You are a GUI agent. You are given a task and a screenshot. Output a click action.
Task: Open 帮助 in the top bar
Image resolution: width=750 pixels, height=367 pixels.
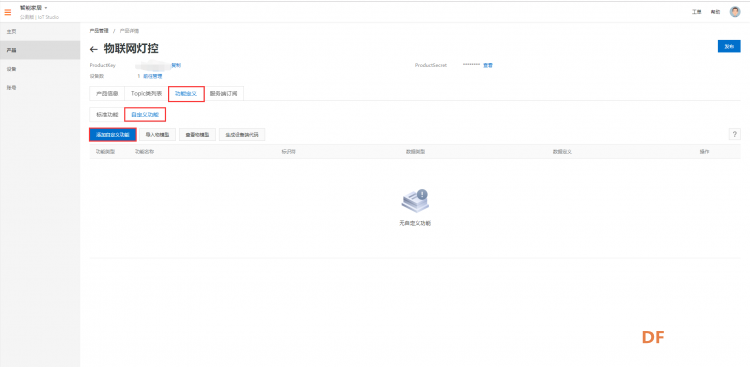[x=715, y=12]
